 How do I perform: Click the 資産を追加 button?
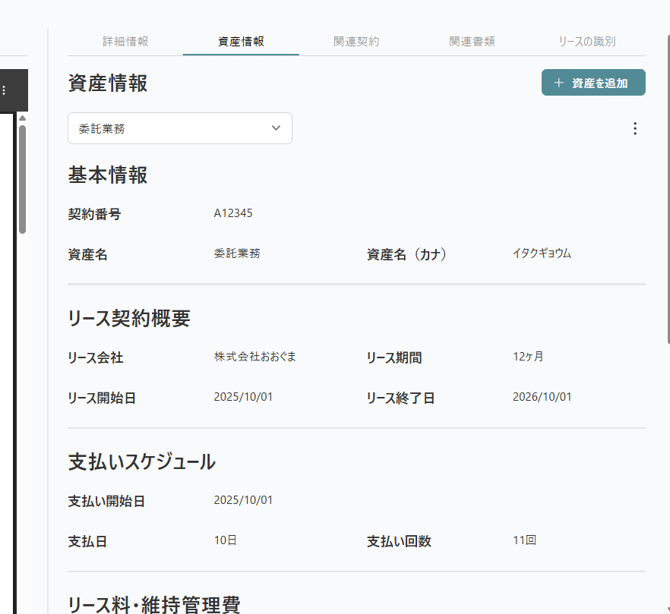pos(593,83)
